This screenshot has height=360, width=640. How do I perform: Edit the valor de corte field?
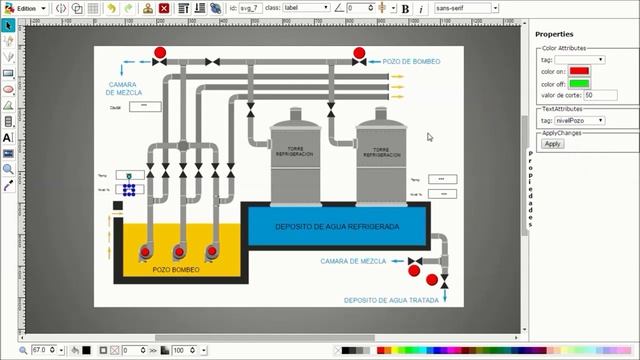[x=600, y=95]
